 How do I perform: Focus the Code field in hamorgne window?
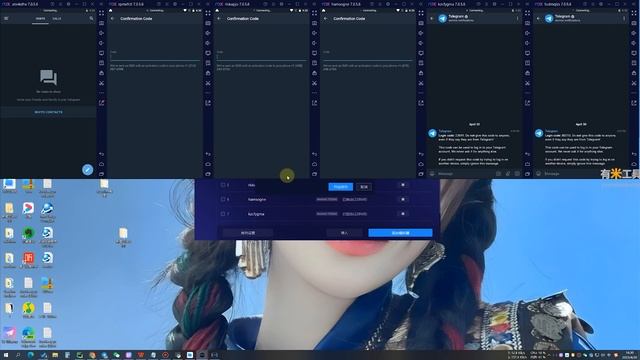pyautogui.click(x=368, y=57)
